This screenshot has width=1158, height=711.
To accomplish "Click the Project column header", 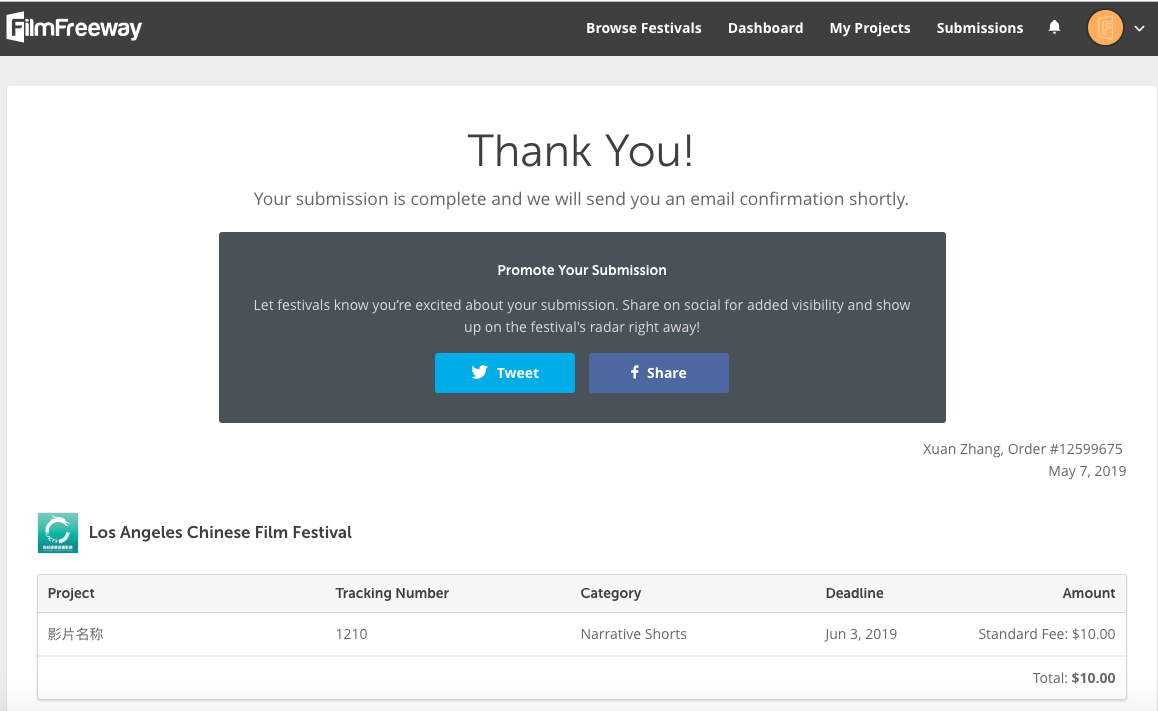I will [x=71, y=593].
